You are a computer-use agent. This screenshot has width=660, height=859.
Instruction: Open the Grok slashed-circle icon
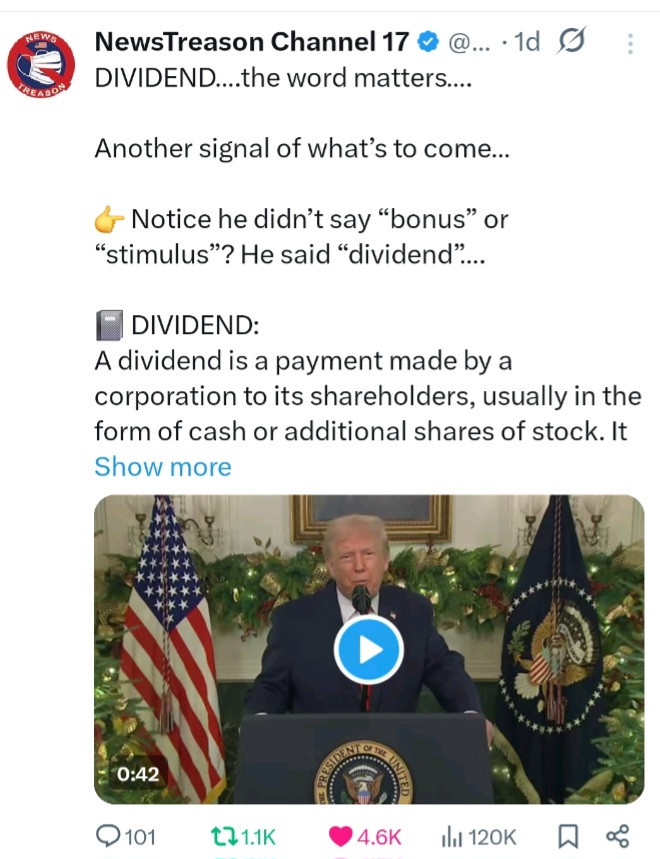pos(572,42)
